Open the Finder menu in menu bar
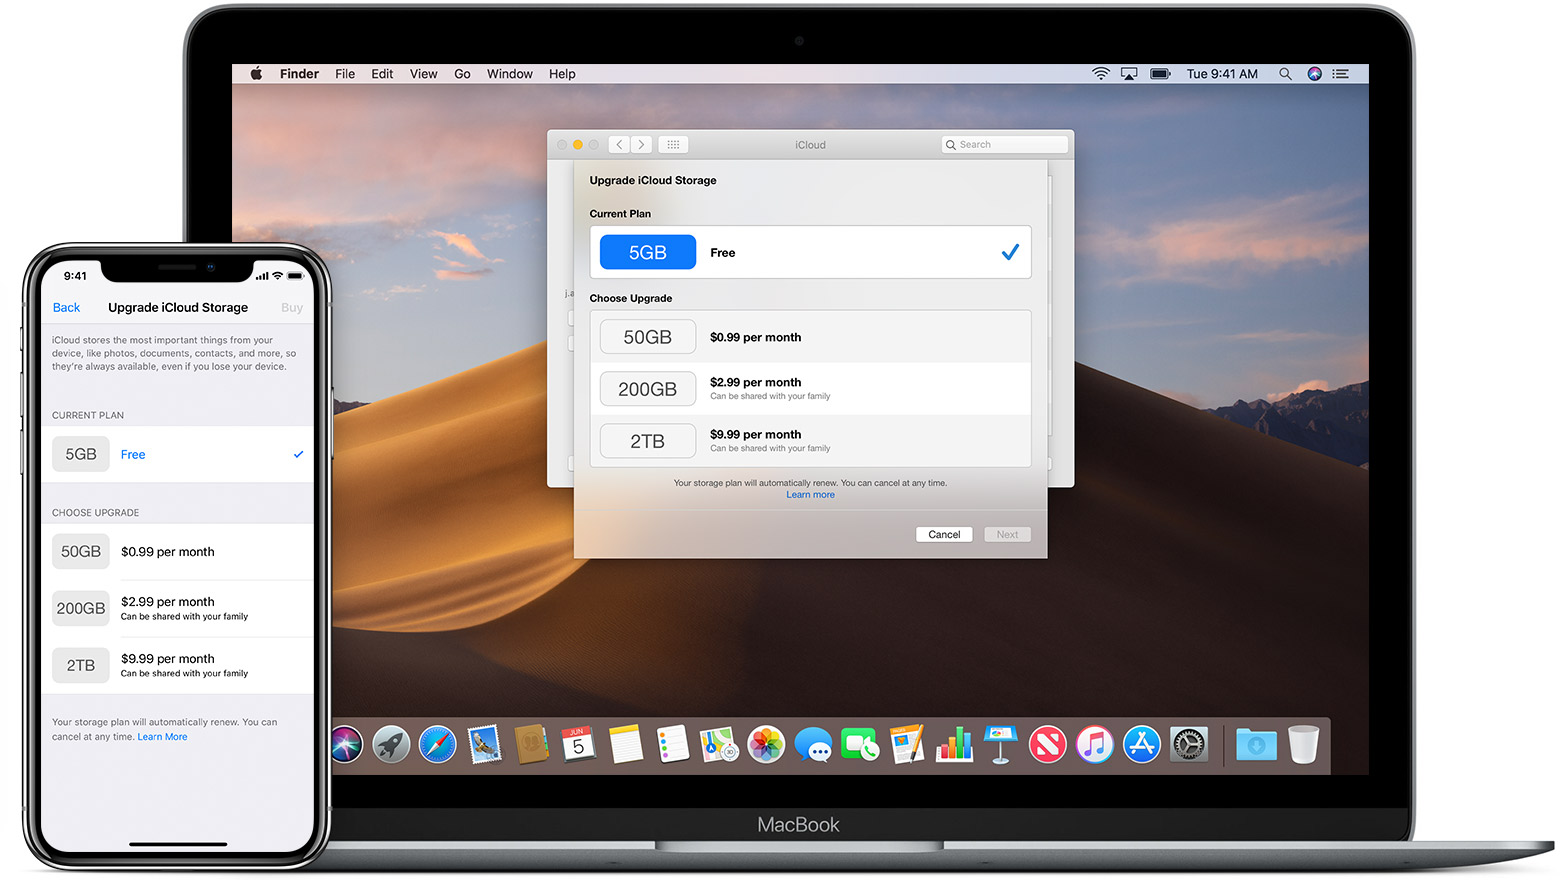The height and width of the screenshot is (880, 1560). tap(299, 74)
